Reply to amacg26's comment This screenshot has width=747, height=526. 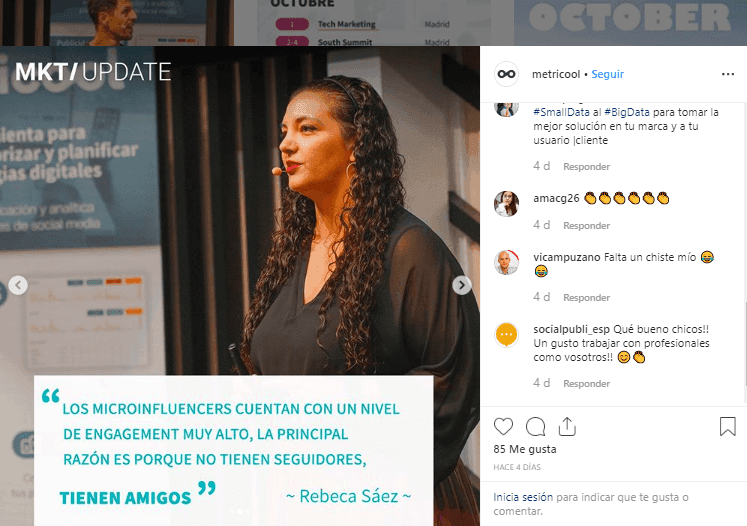[586, 225]
